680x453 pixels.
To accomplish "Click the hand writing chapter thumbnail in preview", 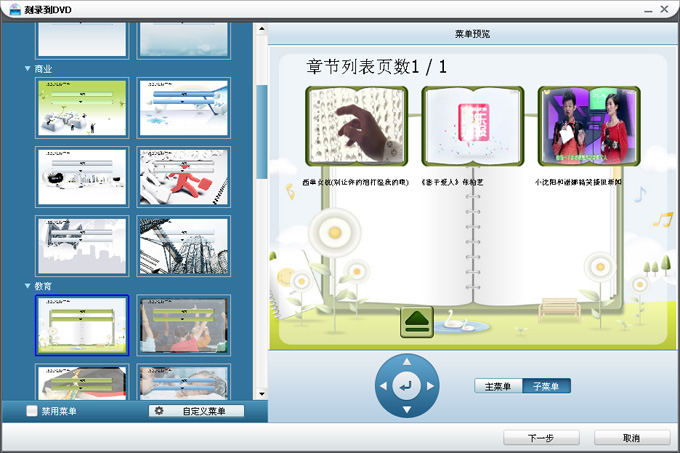I will pyautogui.click(x=356, y=126).
